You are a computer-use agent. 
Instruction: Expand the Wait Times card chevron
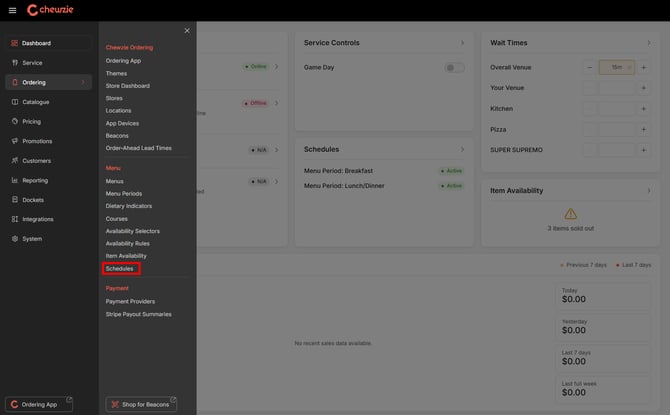(x=648, y=43)
